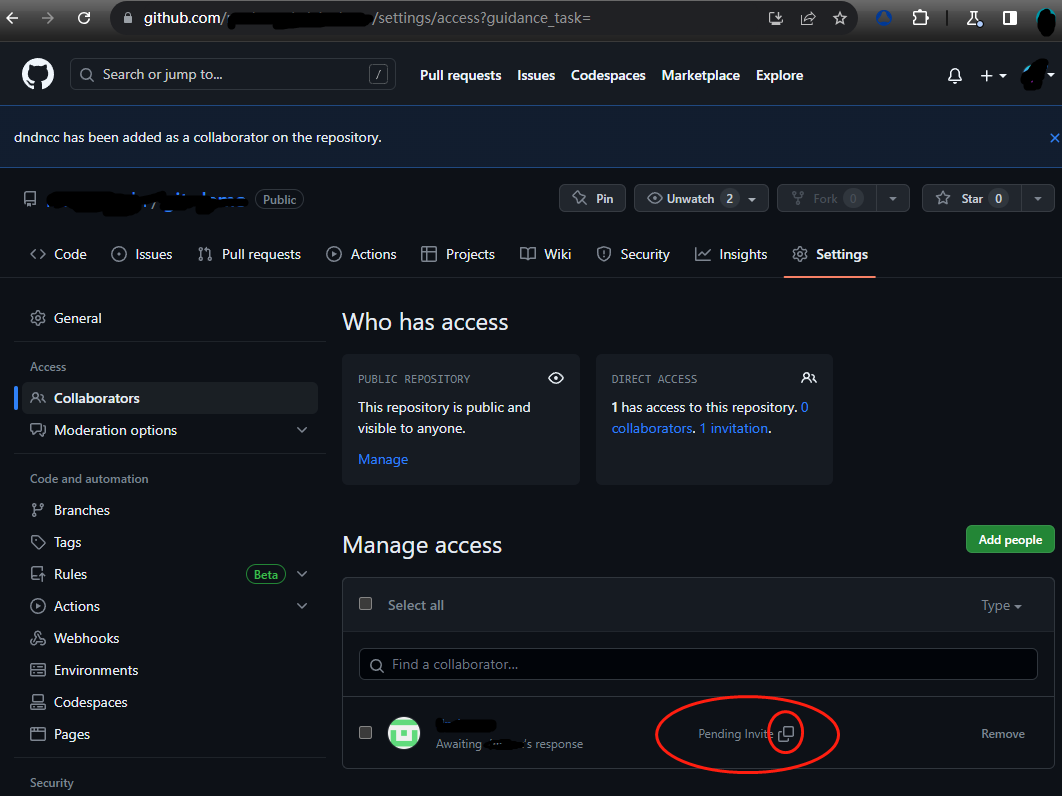Click the browser address bar URL
The image size is (1062, 796).
[366, 18]
